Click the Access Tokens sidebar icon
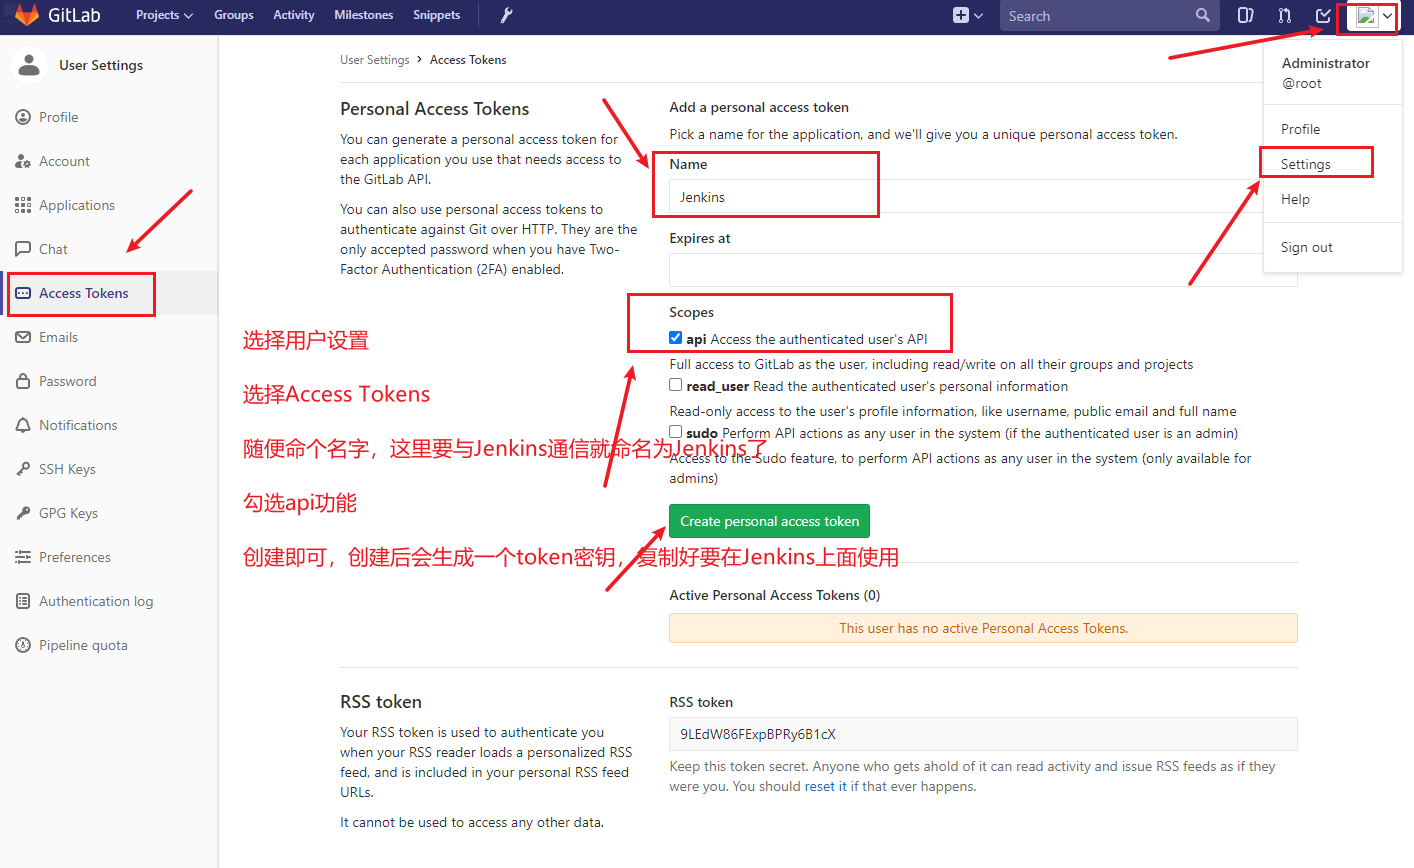Viewport: 1414px width, 868px height. click(23, 293)
